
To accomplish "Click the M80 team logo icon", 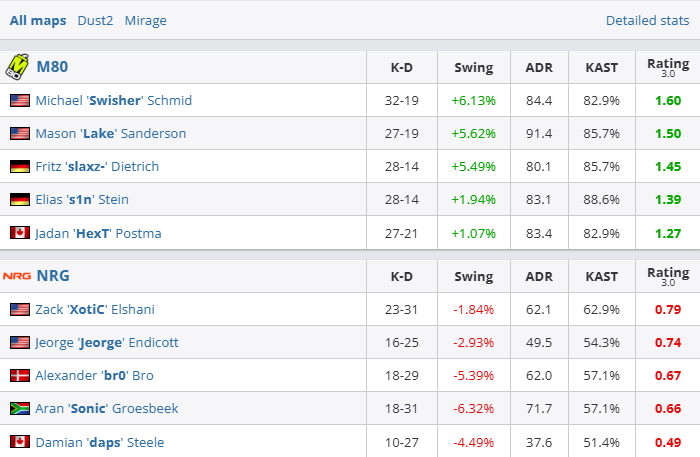I will pos(17,67).
